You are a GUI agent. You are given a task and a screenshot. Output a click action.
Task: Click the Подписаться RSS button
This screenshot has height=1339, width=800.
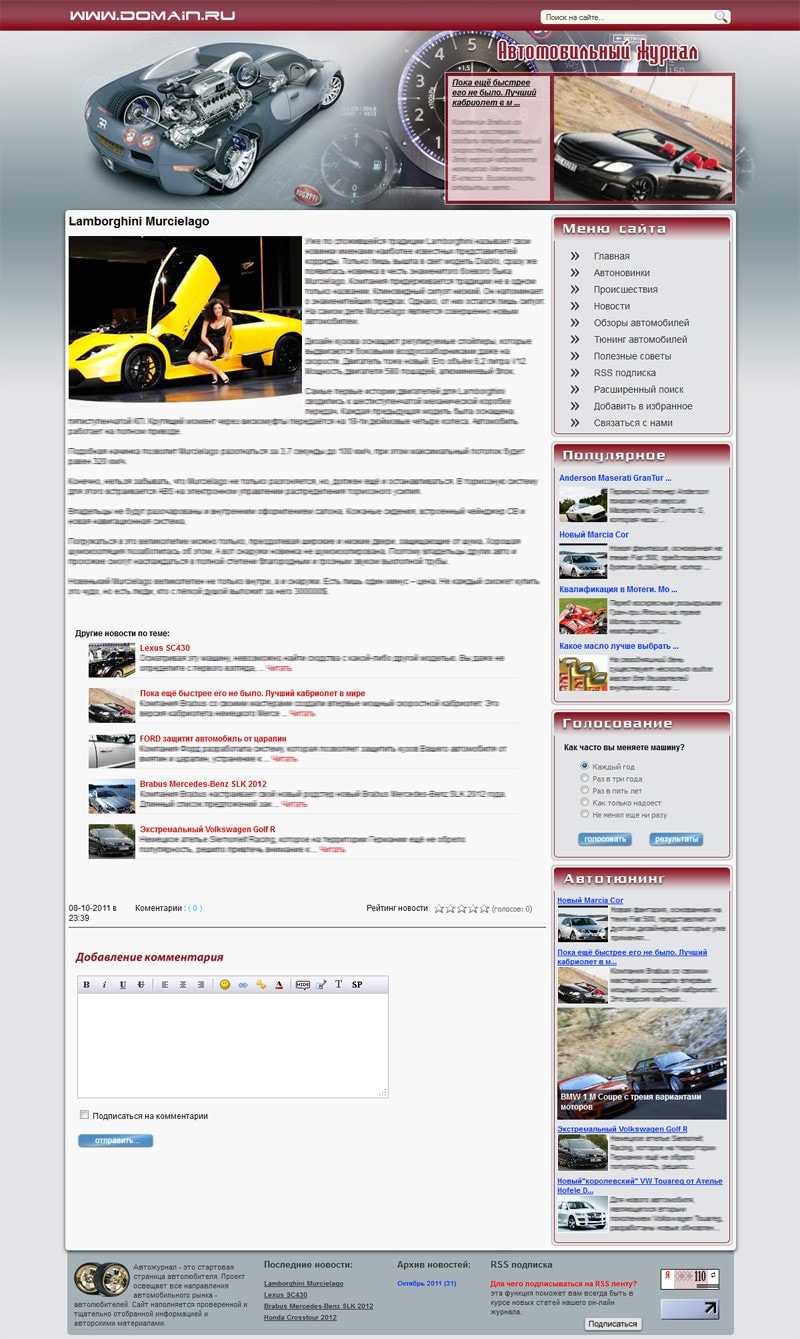pyautogui.click(x=613, y=1323)
